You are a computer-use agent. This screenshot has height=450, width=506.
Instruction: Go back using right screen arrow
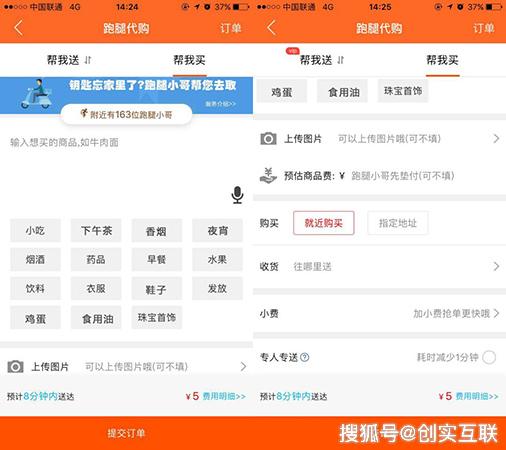(271, 28)
